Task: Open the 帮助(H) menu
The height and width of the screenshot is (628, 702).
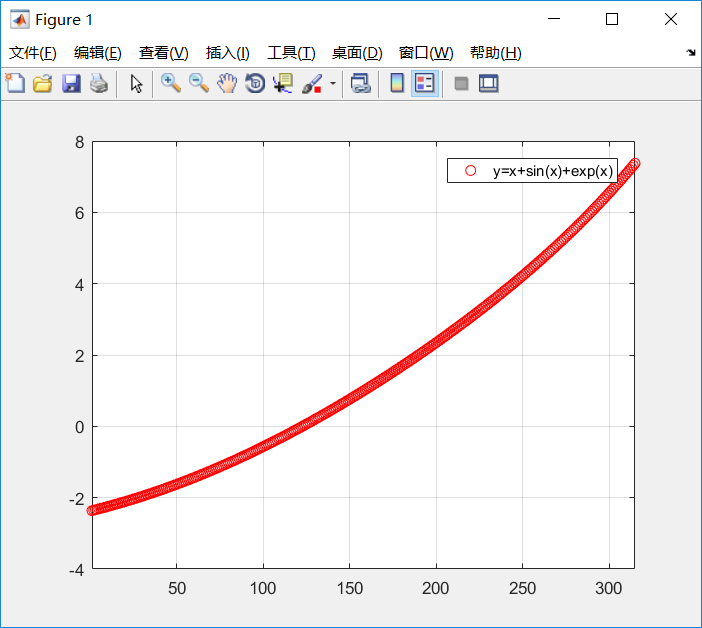Action: click(496, 53)
